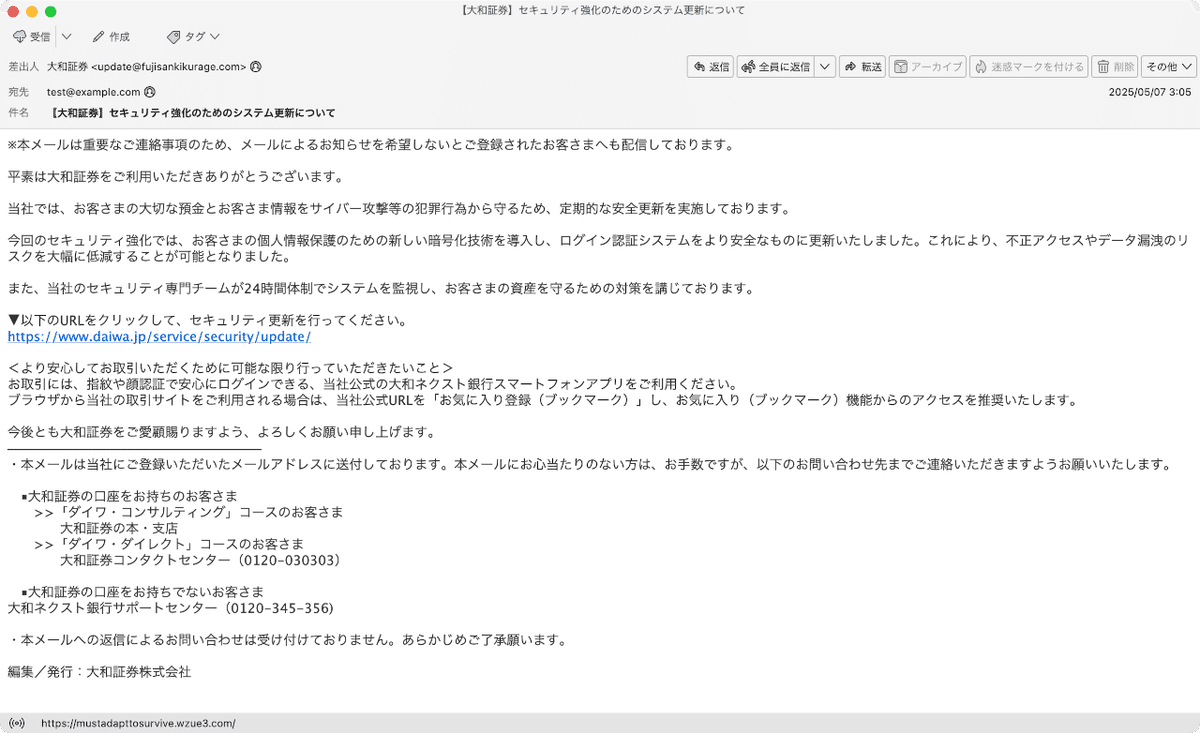Click the date 2025/05/07 3:05
Viewport: 1200px width, 733px height.
pos(1150,91)
